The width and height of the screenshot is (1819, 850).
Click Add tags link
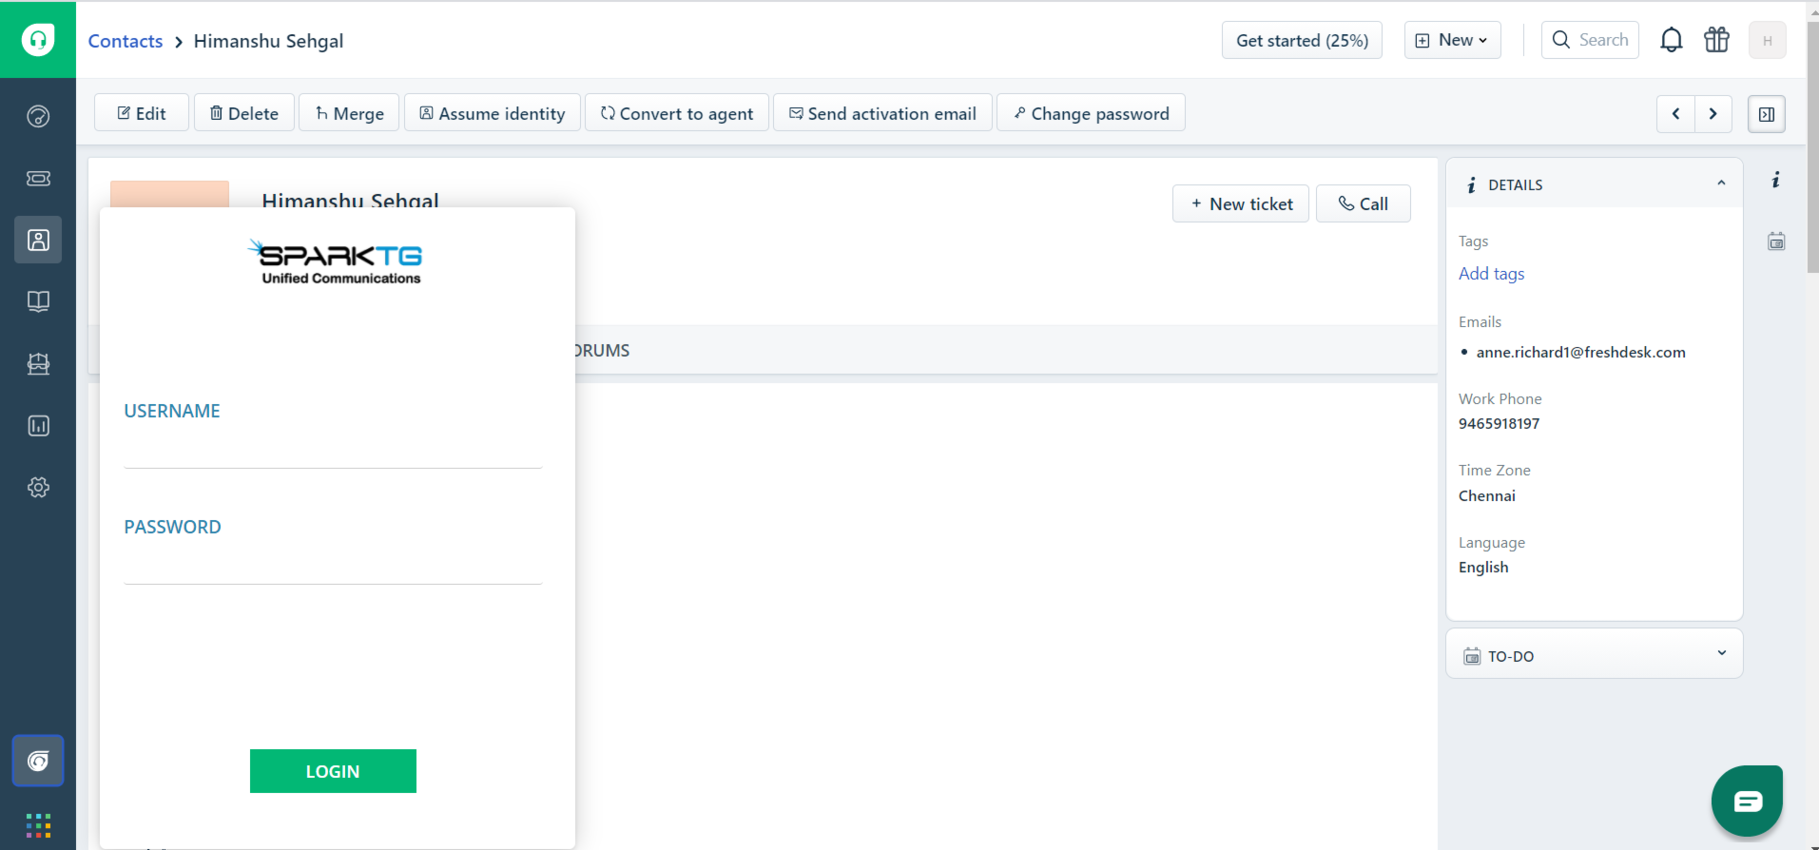point(1491,273)
